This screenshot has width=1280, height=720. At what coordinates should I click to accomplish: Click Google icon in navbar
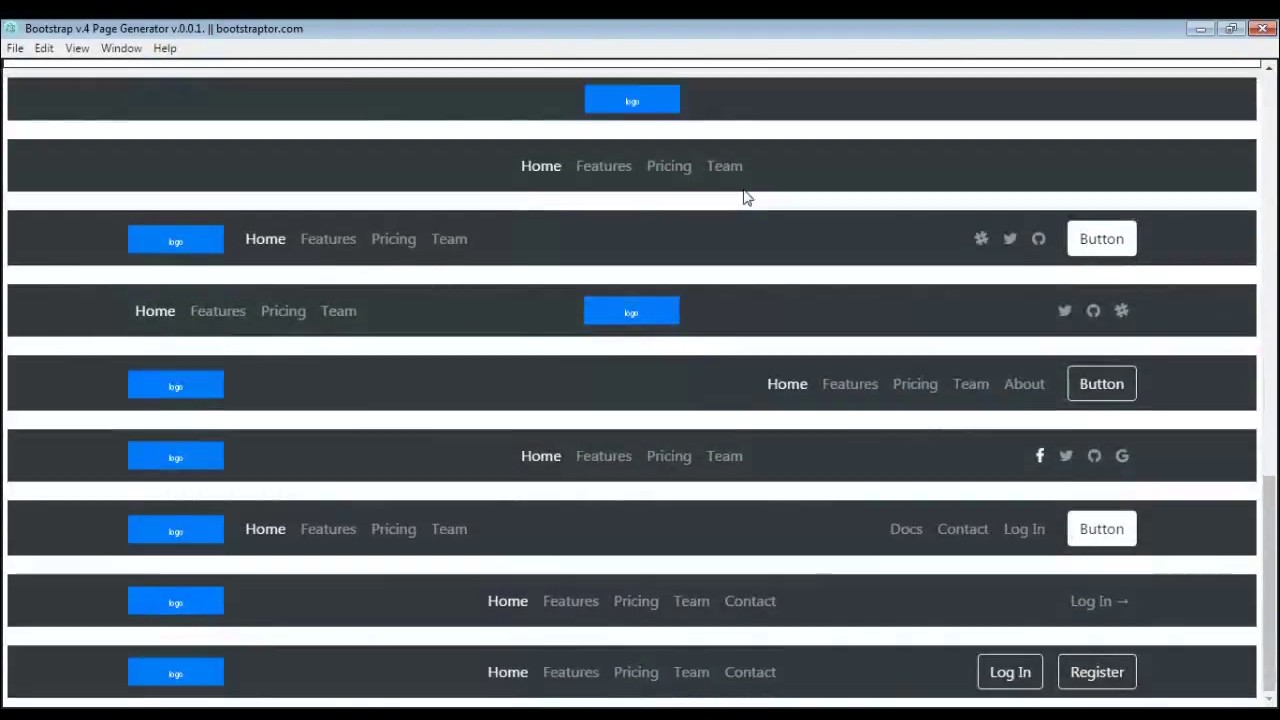(1122, 456)
